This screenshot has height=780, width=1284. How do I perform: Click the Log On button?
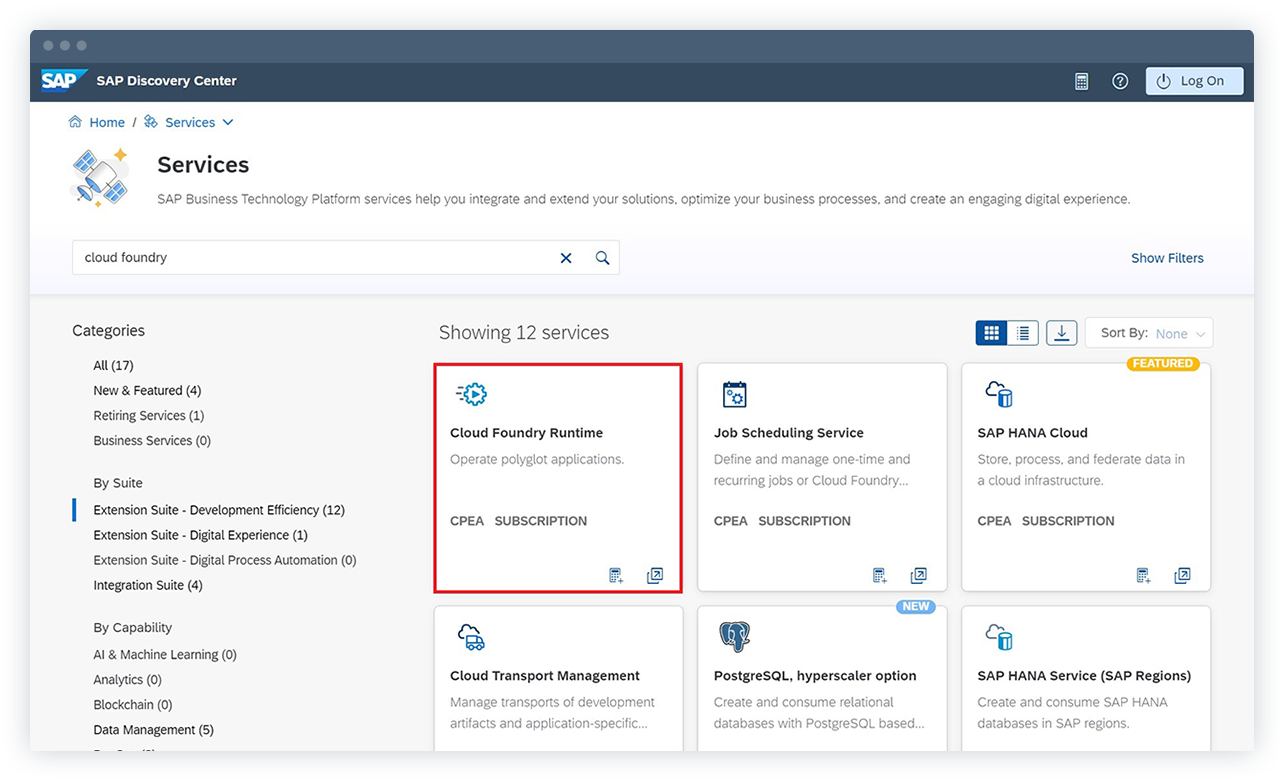(x=1194, y=81)
